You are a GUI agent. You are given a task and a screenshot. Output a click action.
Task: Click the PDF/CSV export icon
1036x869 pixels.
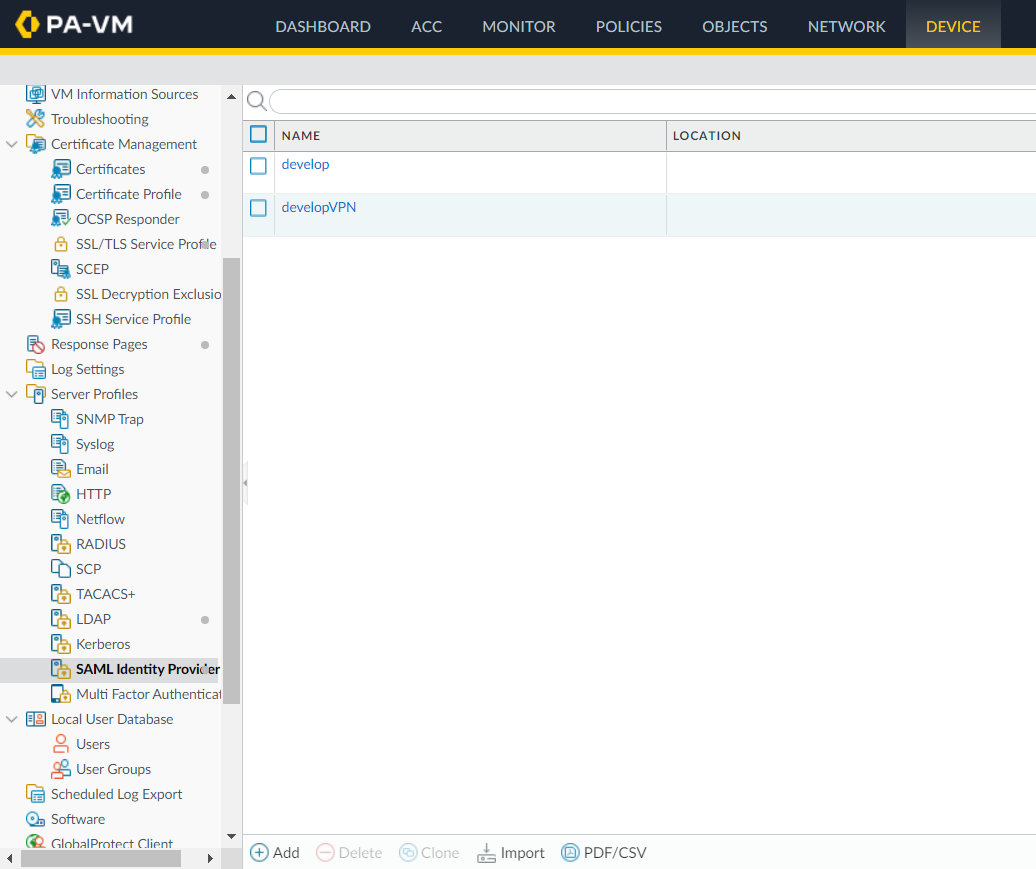pyautogui.click(x=570, y=853)
